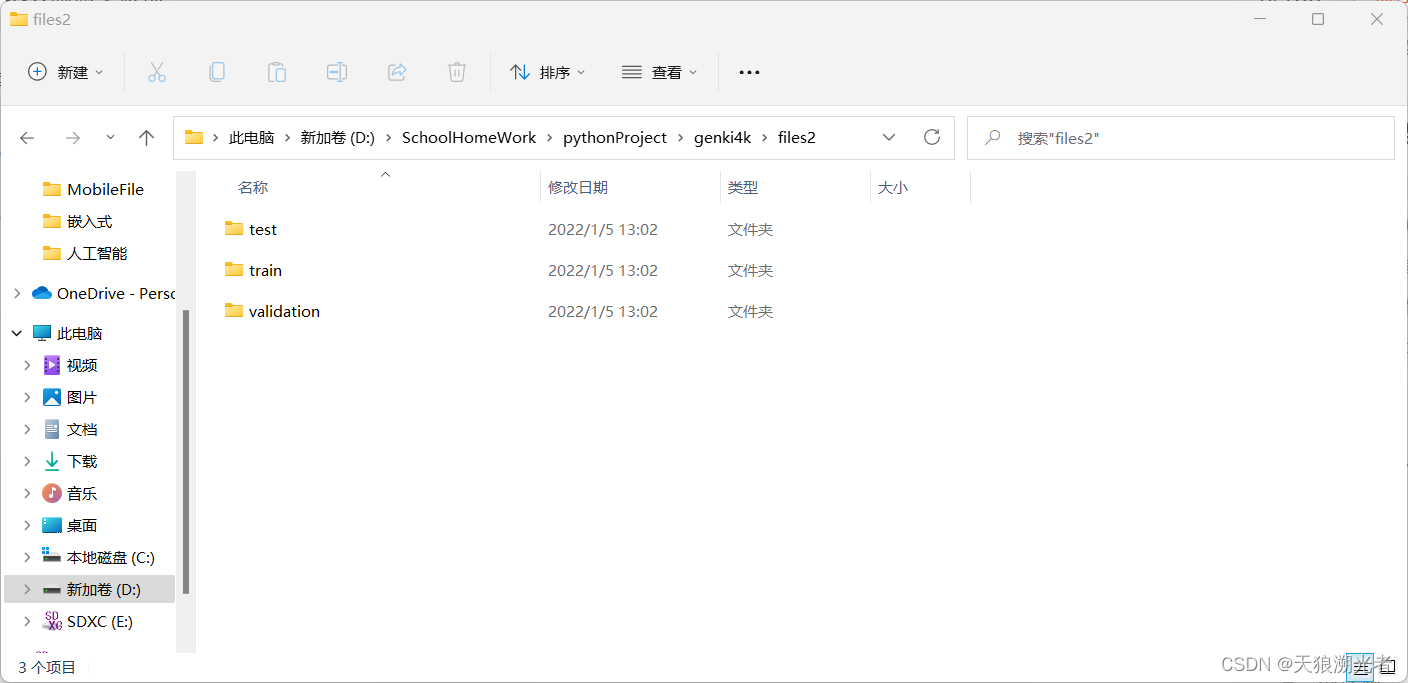The image size is (1408, 683).
Task: Click the Rename icon in toolbar
Action: (x=337, y=72)
